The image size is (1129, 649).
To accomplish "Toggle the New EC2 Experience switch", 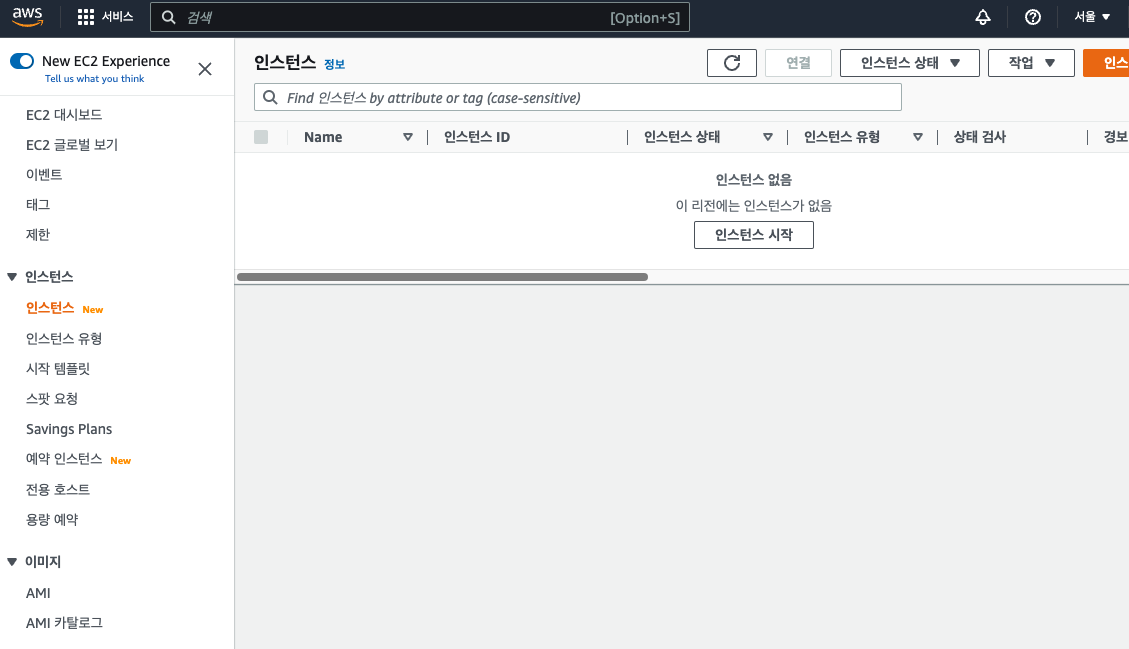I will click(x=22, y=61).
